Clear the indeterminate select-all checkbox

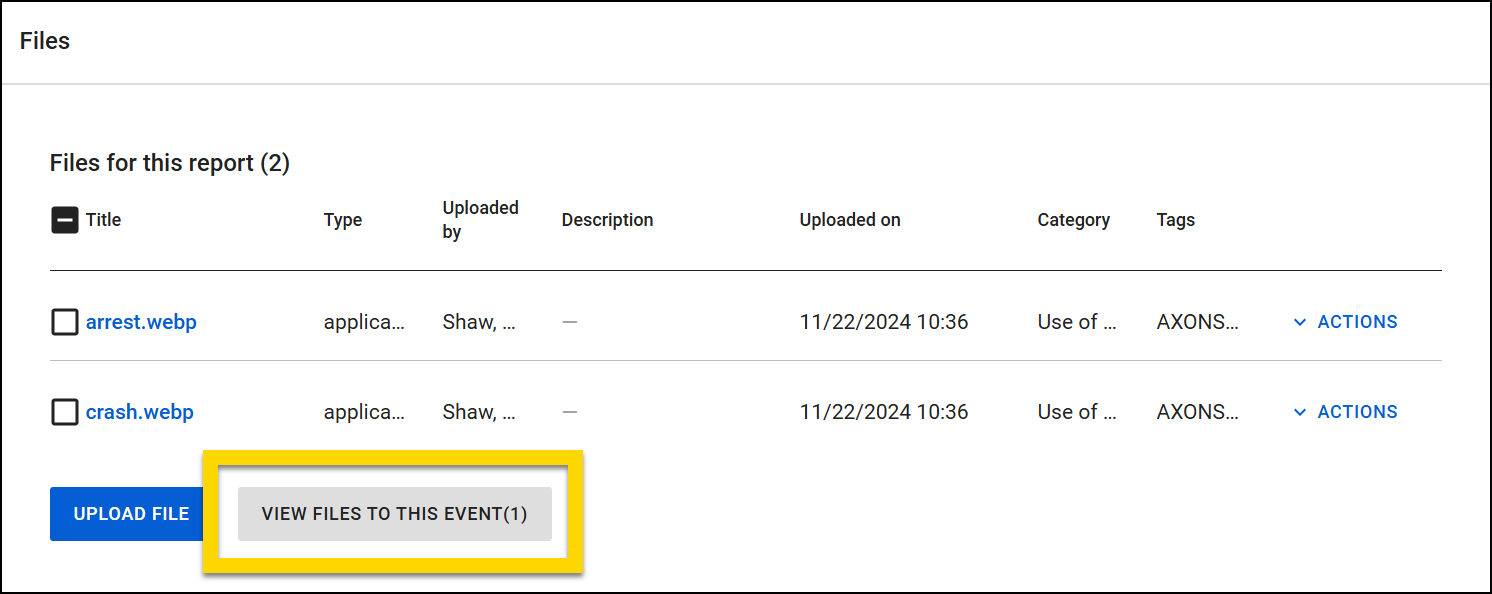click(64, 219)
